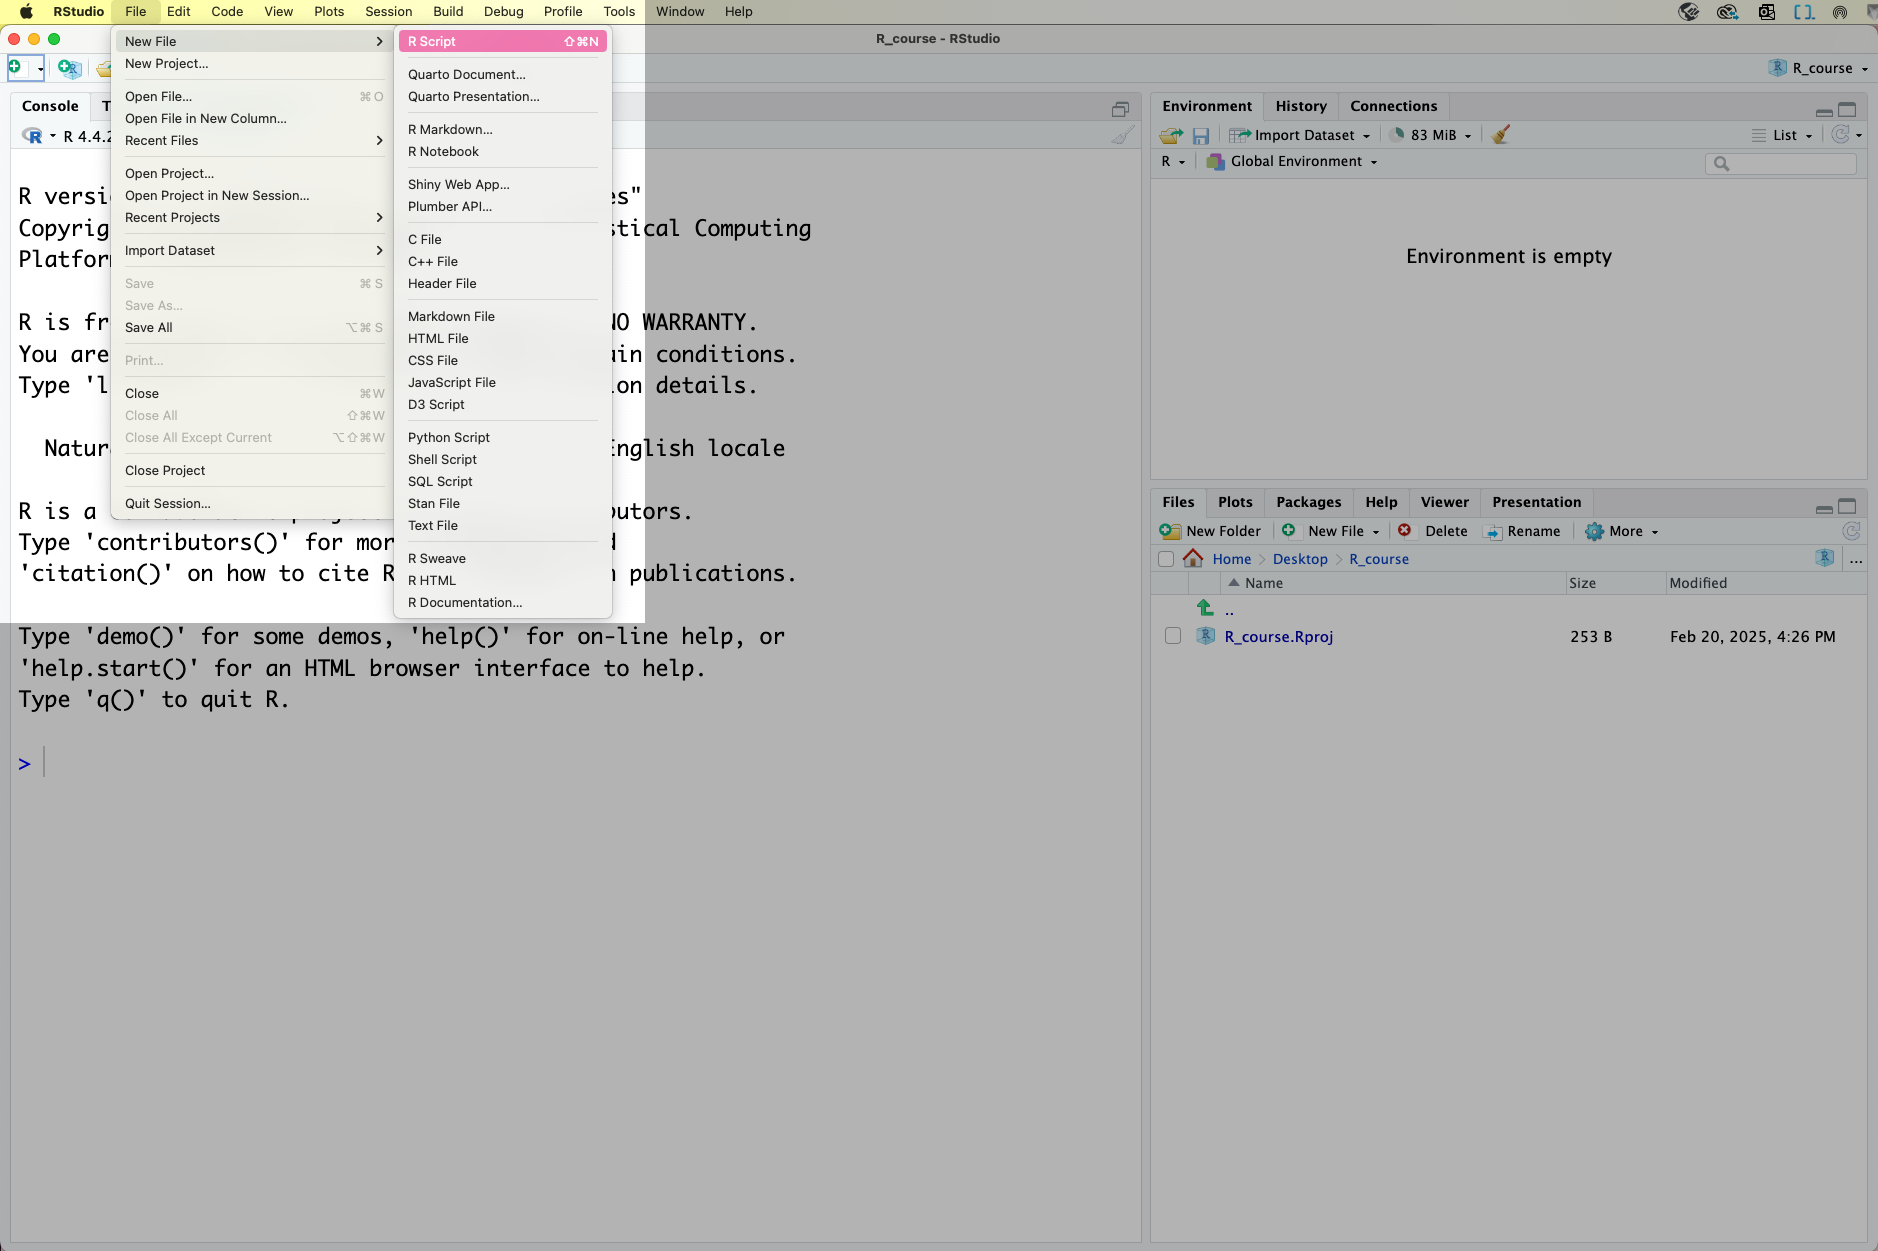Select Quit Session... menu item
The height and width of the screenshot is (1251, 1878).
tap(253, 503)
